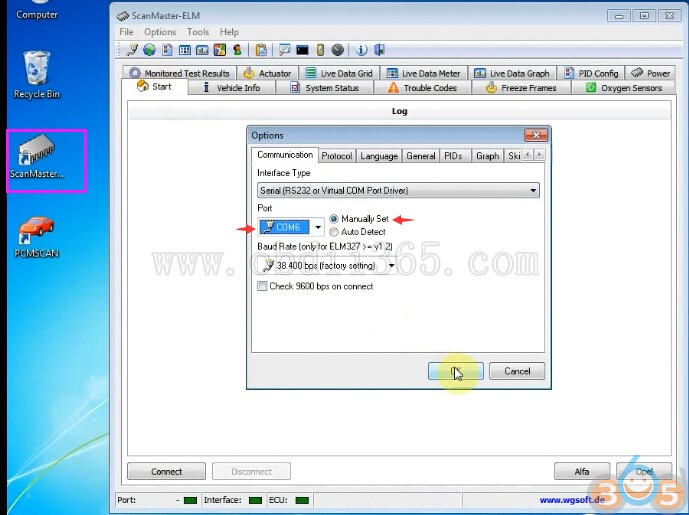Click the data grid toolbar icon

(x=185, y=50)
